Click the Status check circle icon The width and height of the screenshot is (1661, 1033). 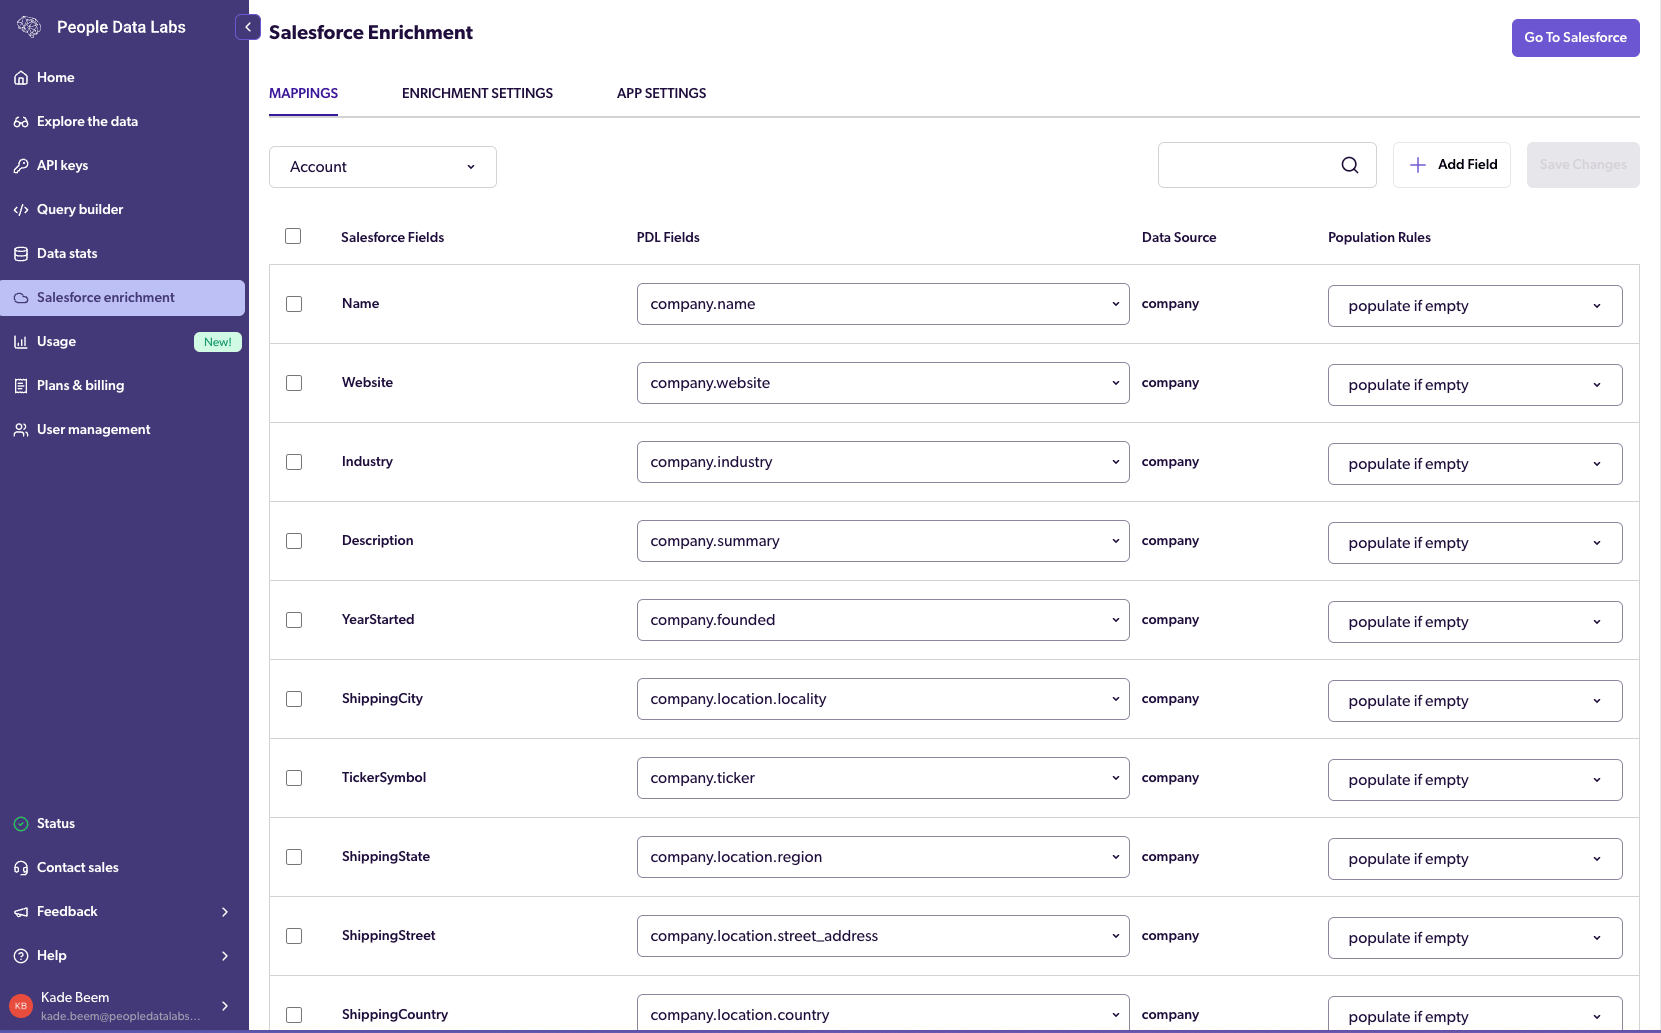21,824
